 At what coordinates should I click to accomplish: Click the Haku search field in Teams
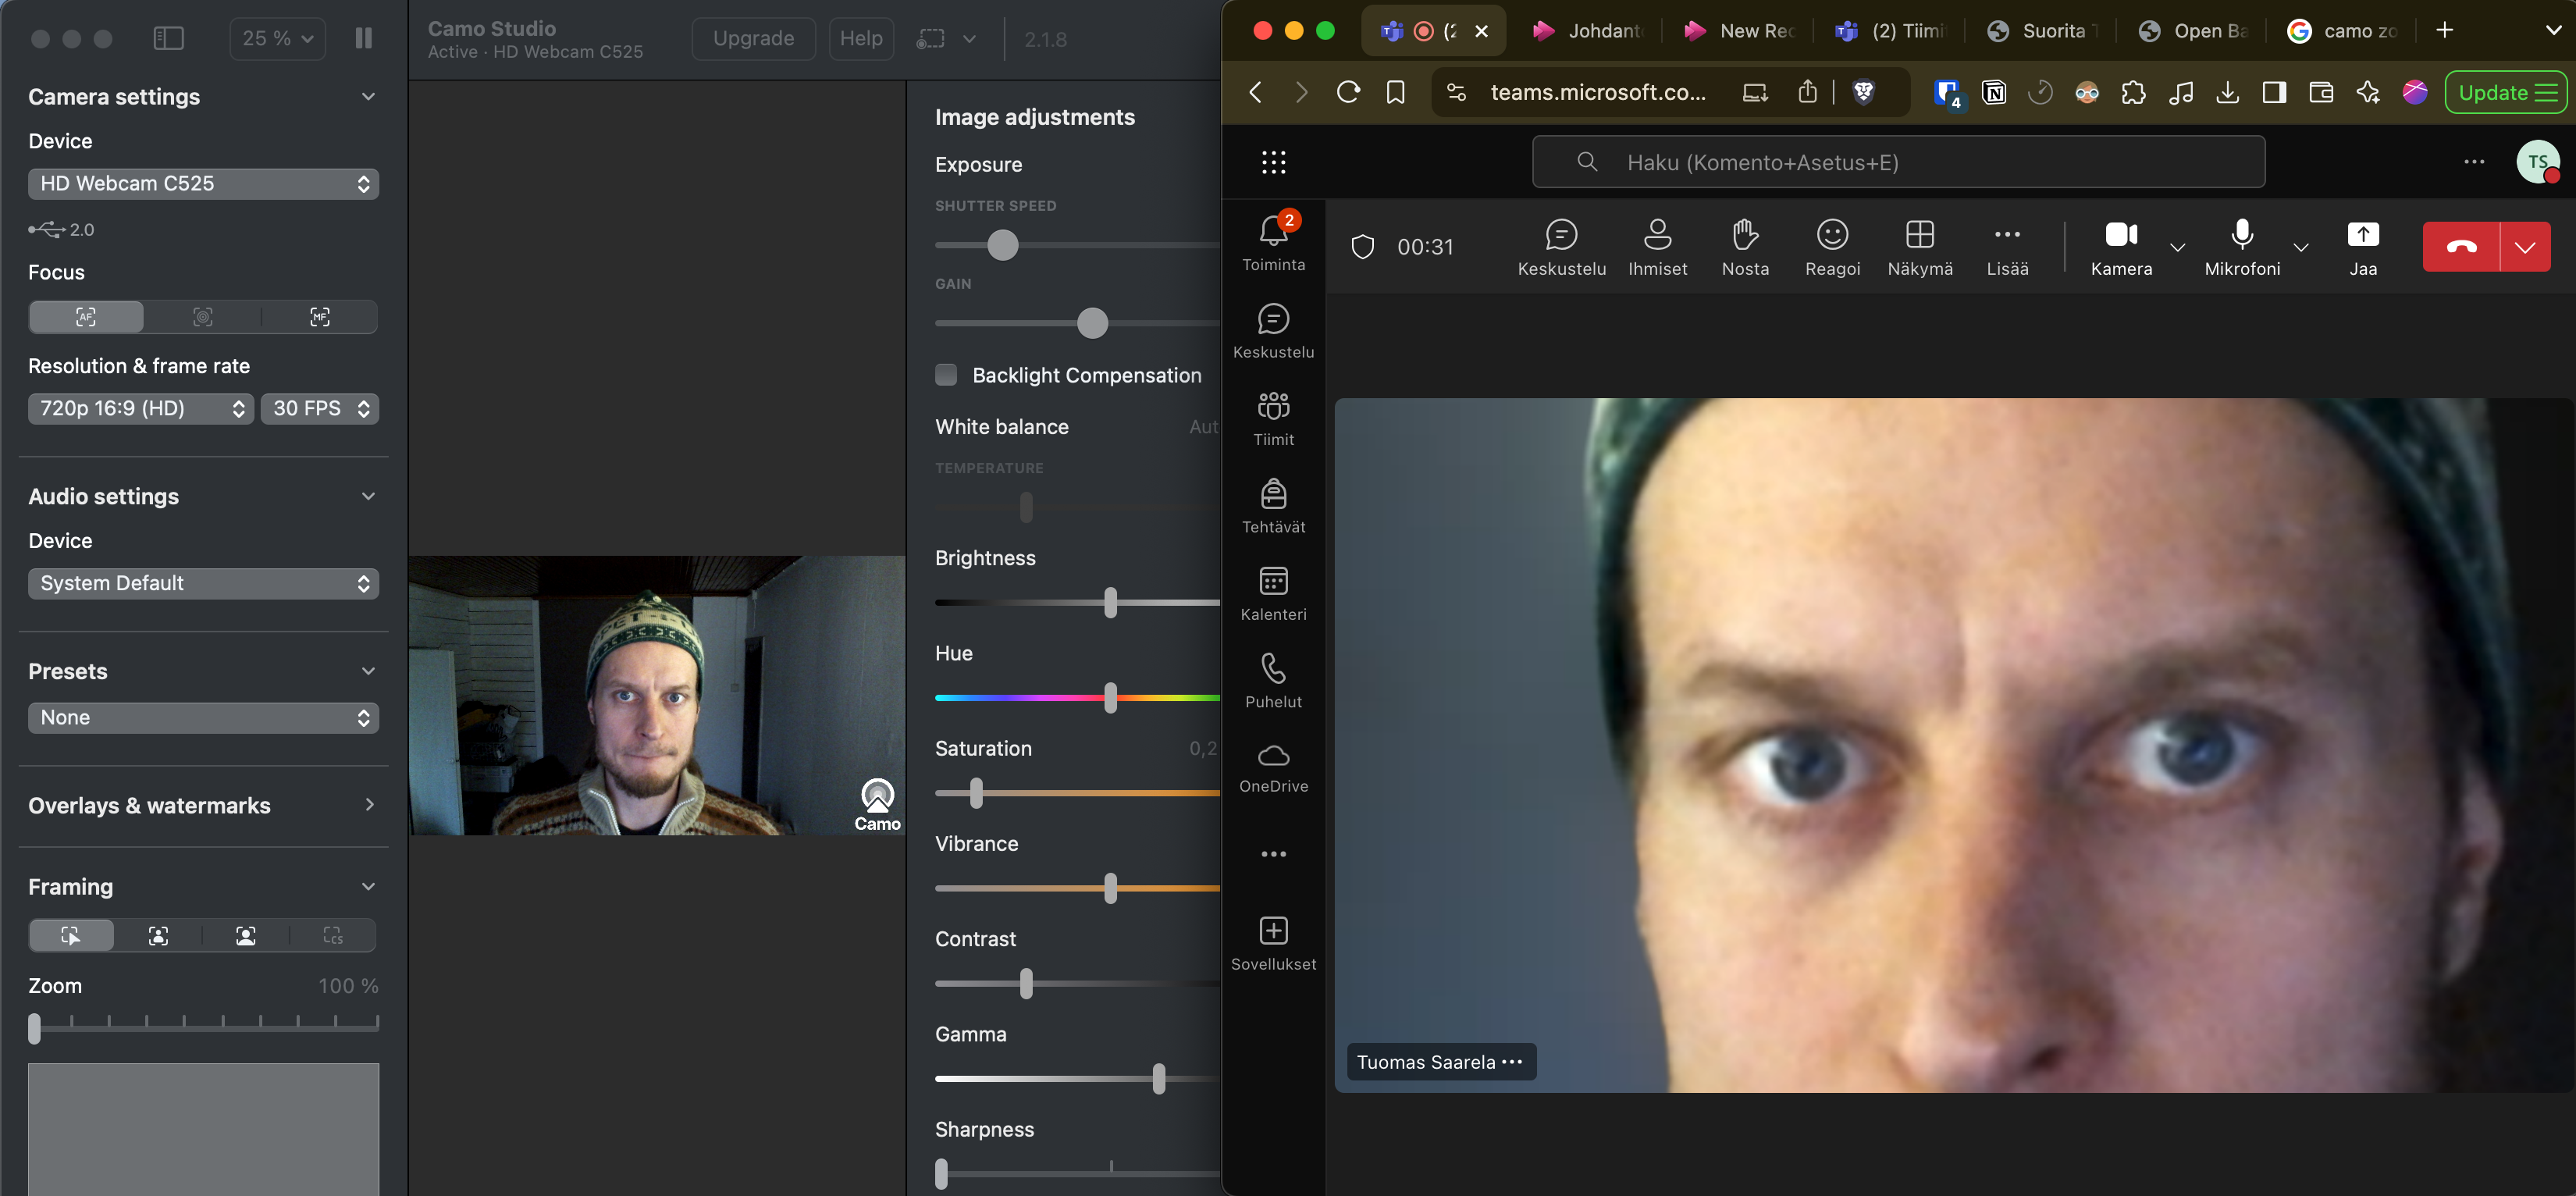point(1898,162)
